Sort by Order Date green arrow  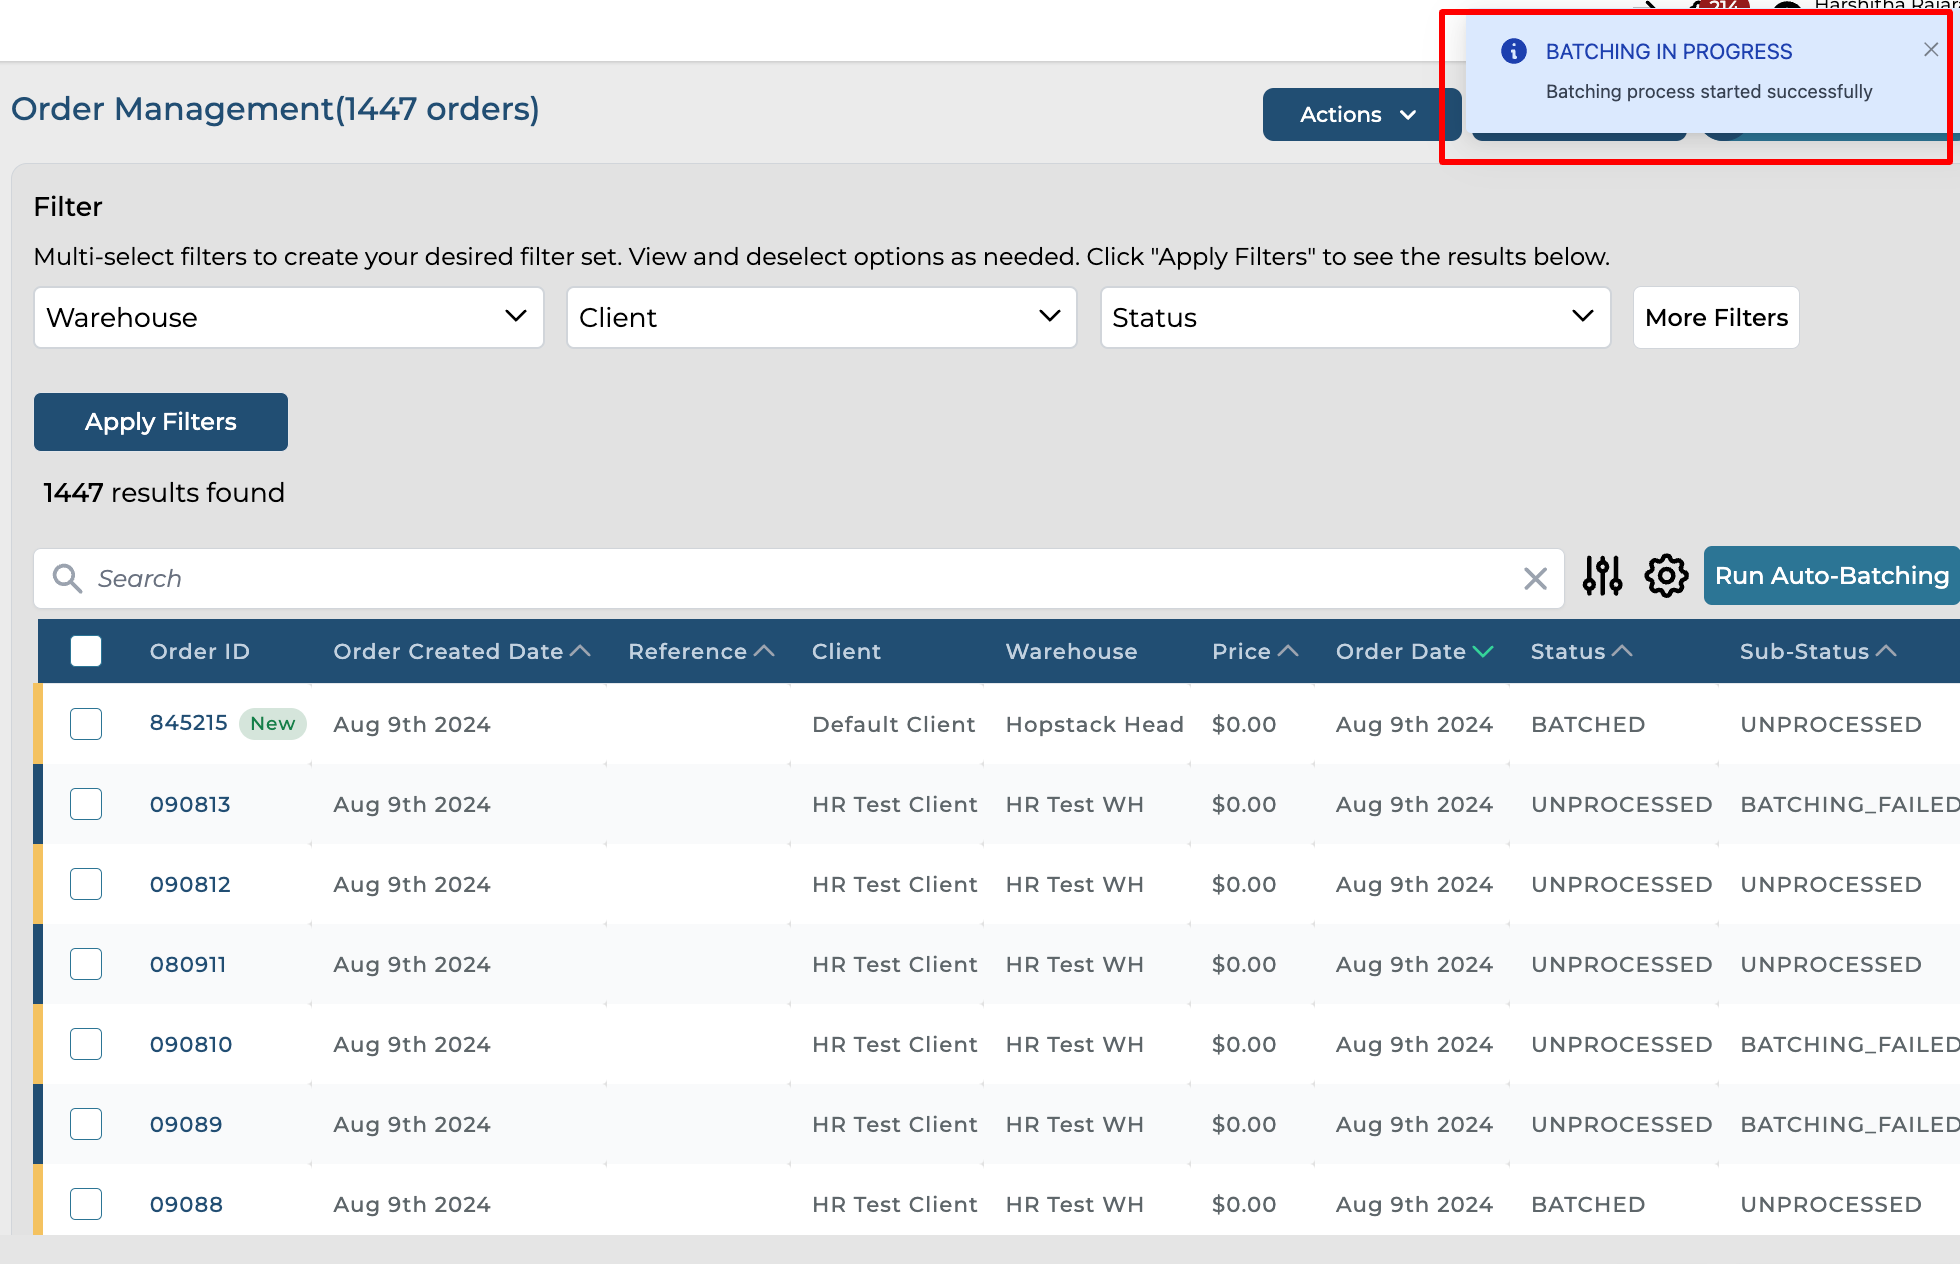point(1482,651)
